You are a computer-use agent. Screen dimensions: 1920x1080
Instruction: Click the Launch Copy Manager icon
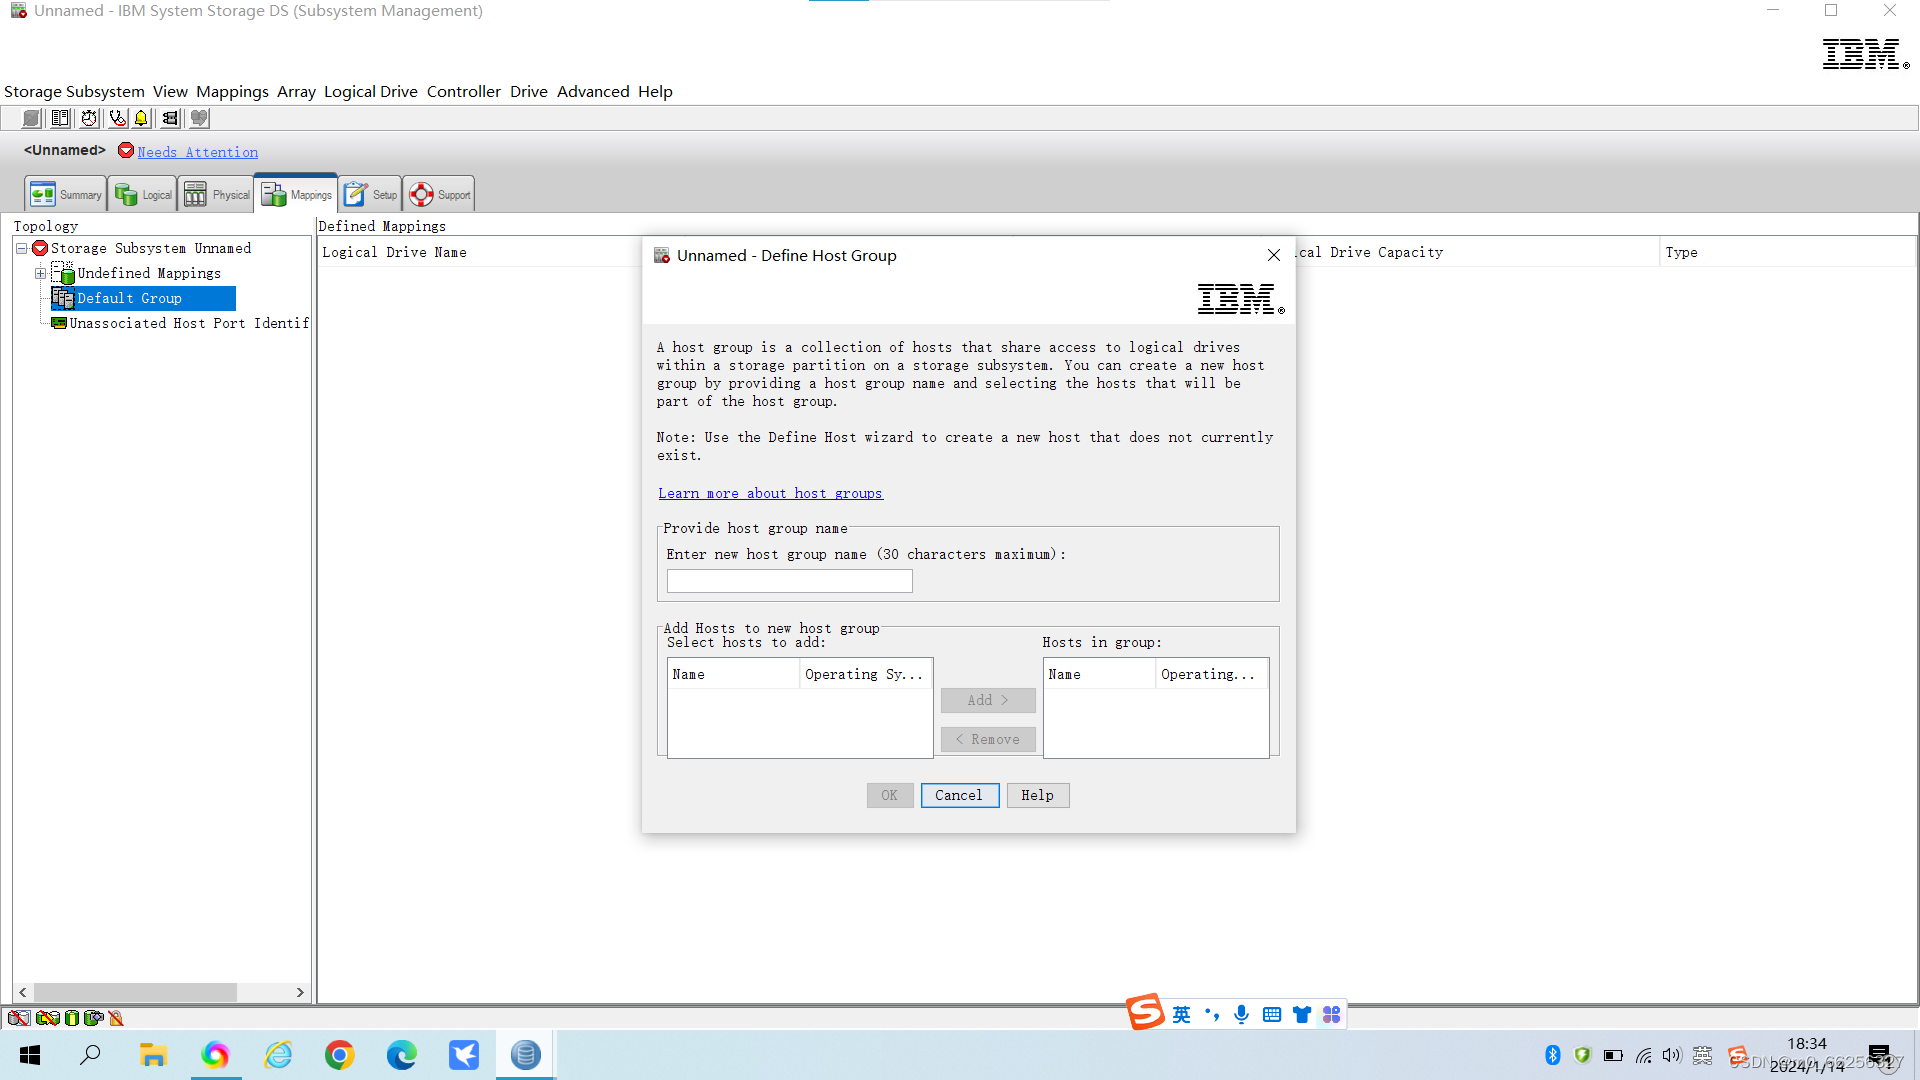point(198,118)
